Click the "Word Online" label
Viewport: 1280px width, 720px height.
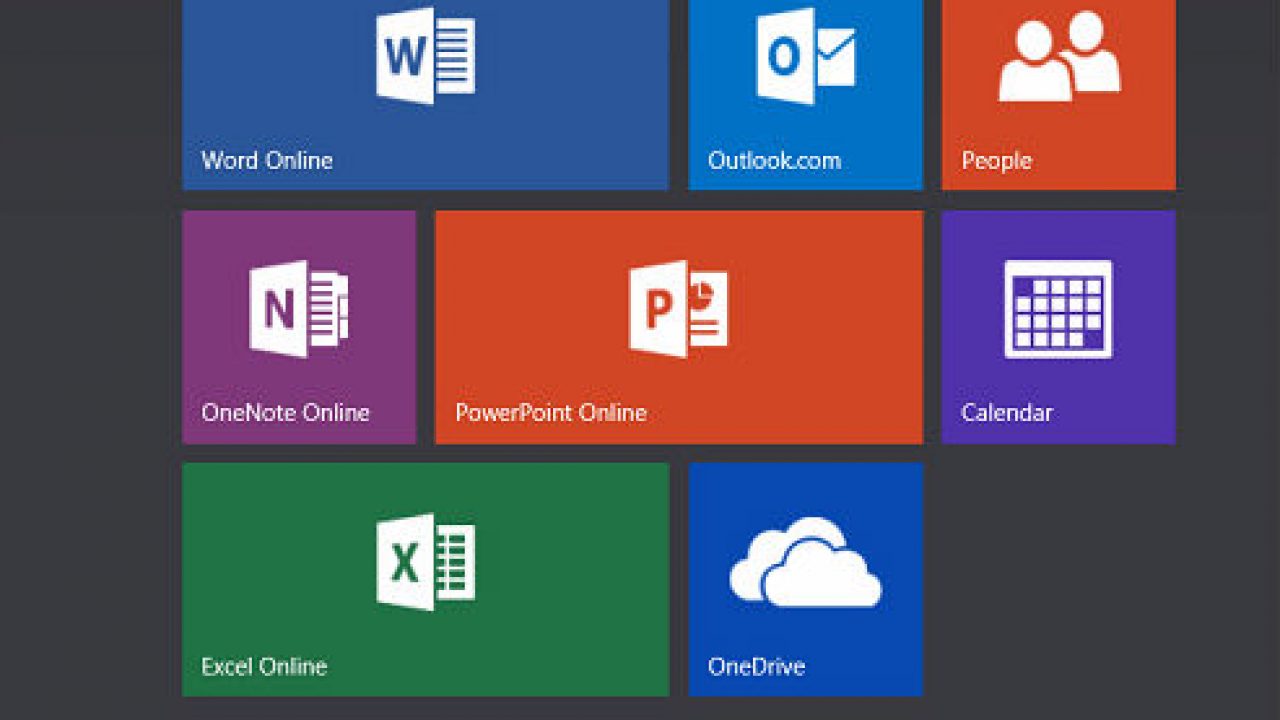267,160
